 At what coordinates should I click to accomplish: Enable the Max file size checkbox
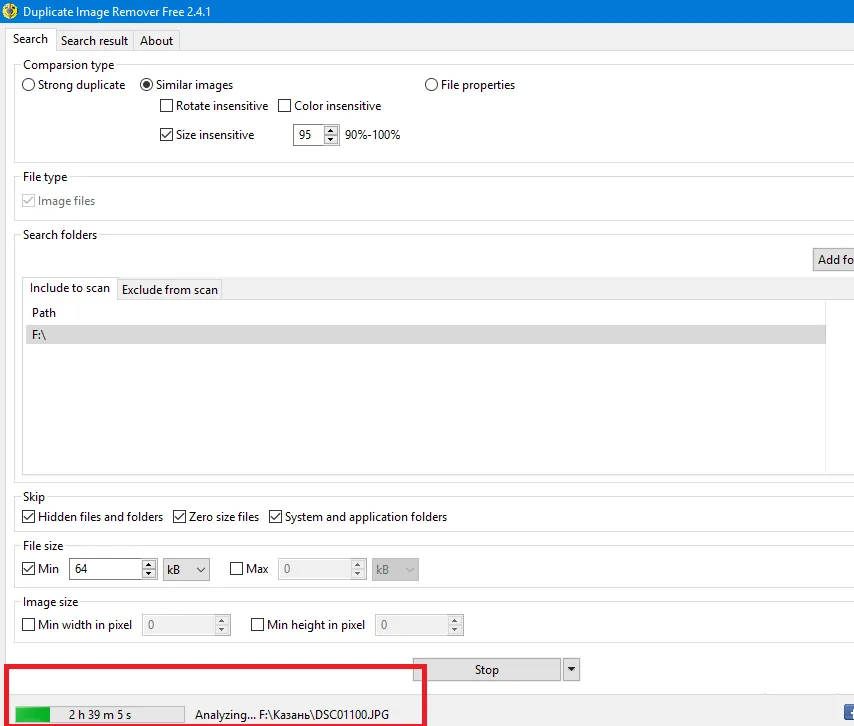click(237, 569)
